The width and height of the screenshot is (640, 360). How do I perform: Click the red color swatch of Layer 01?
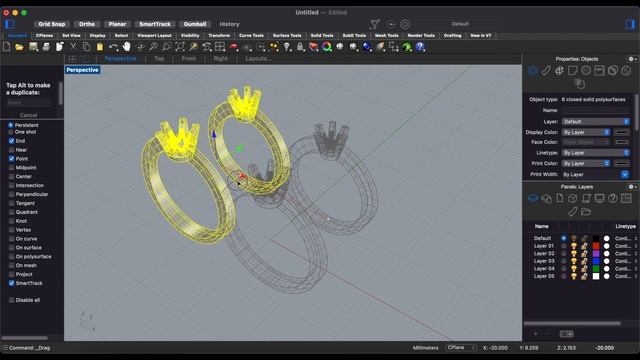[x=596, y=246]
